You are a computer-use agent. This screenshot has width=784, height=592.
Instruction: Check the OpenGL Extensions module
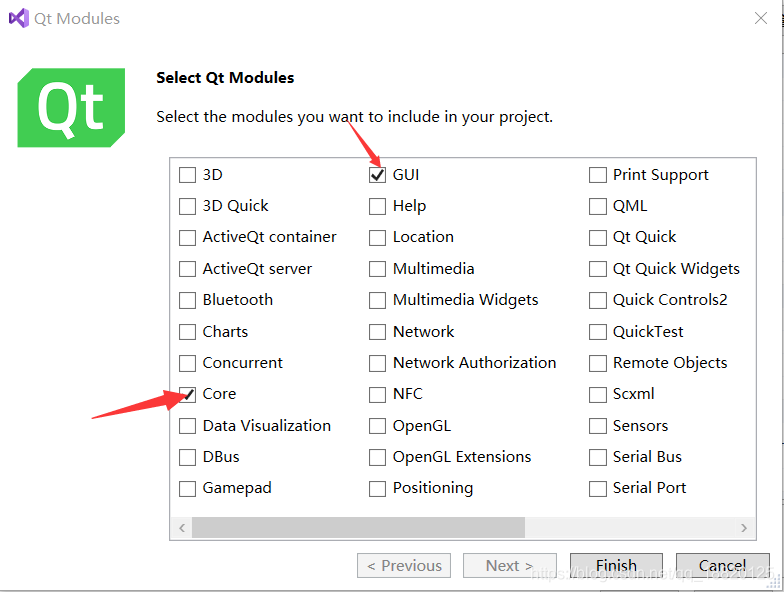pos(378,457)
